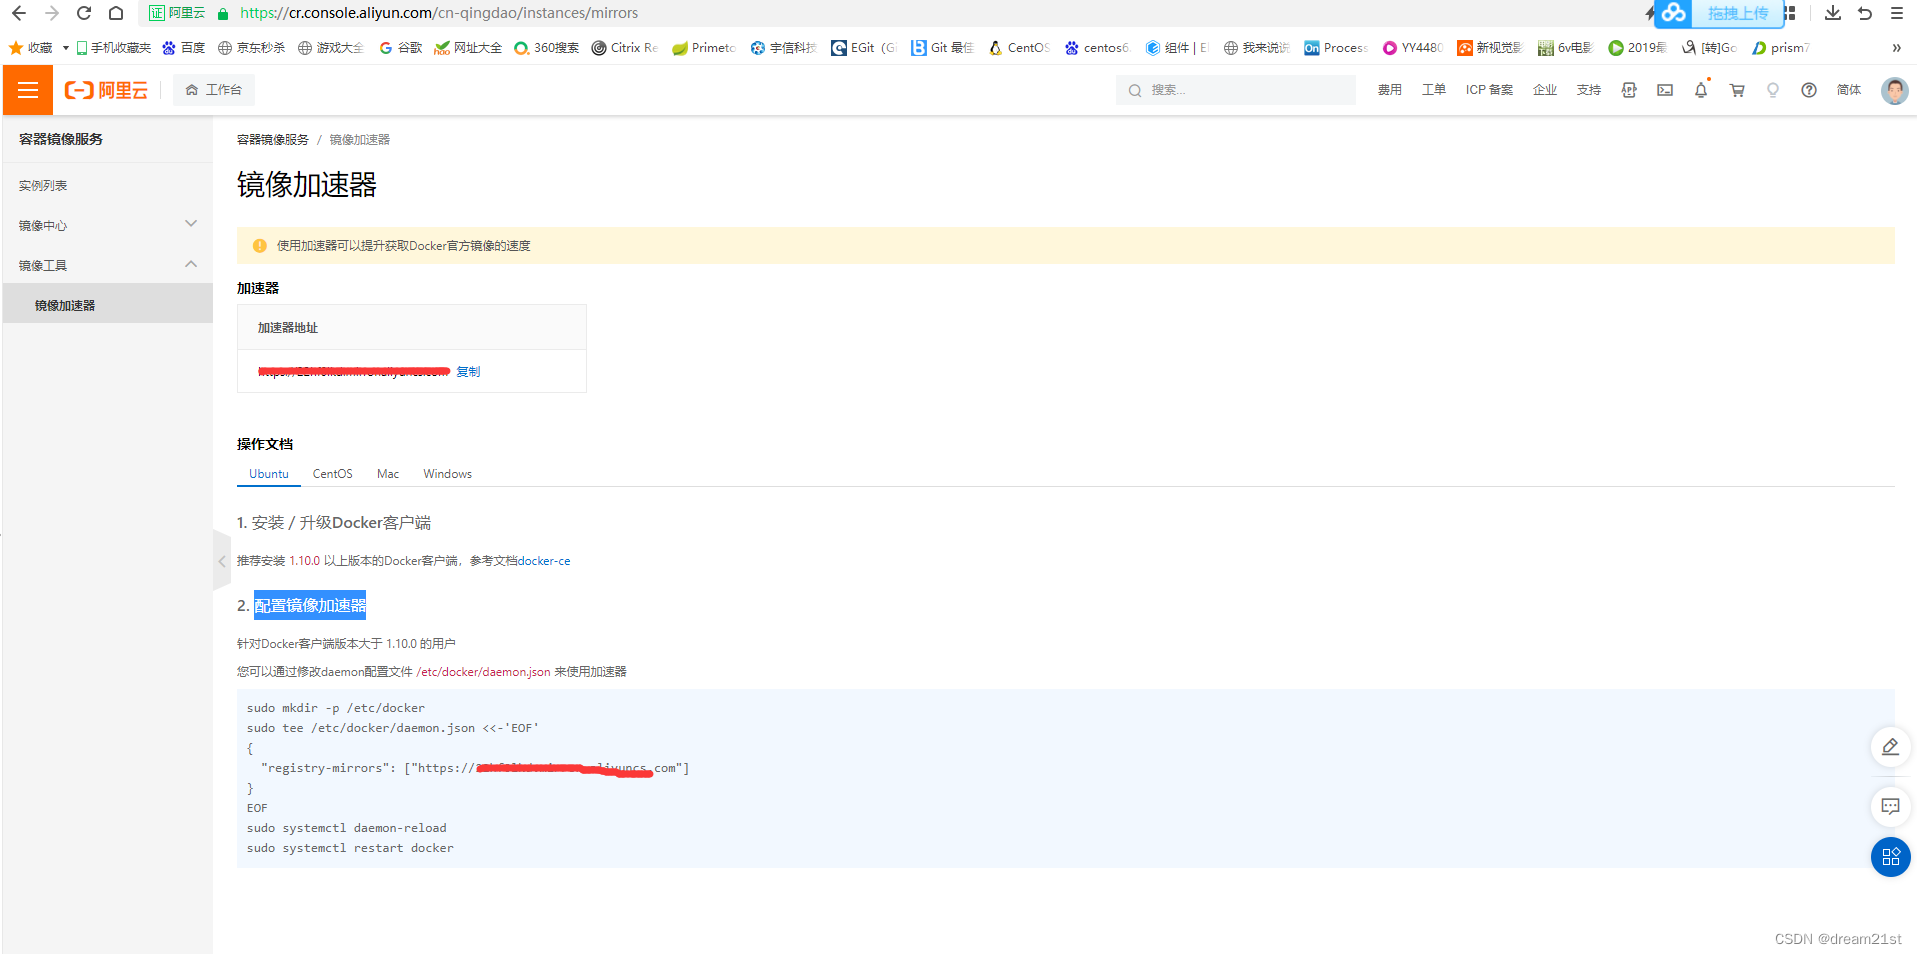Click the 阿里云 site certificate badge

click(x=177, y=13)
